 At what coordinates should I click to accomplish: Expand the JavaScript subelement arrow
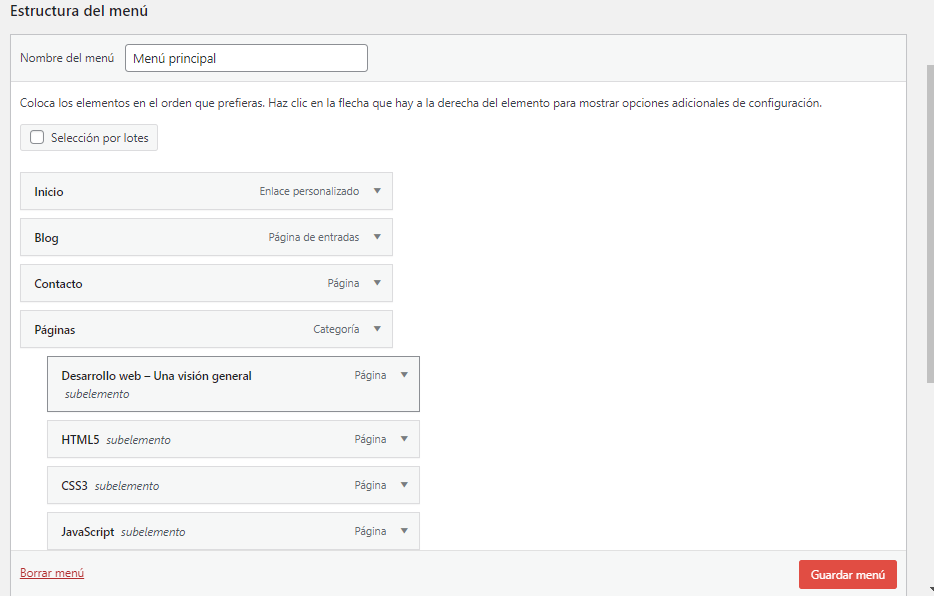click(404, 531)
